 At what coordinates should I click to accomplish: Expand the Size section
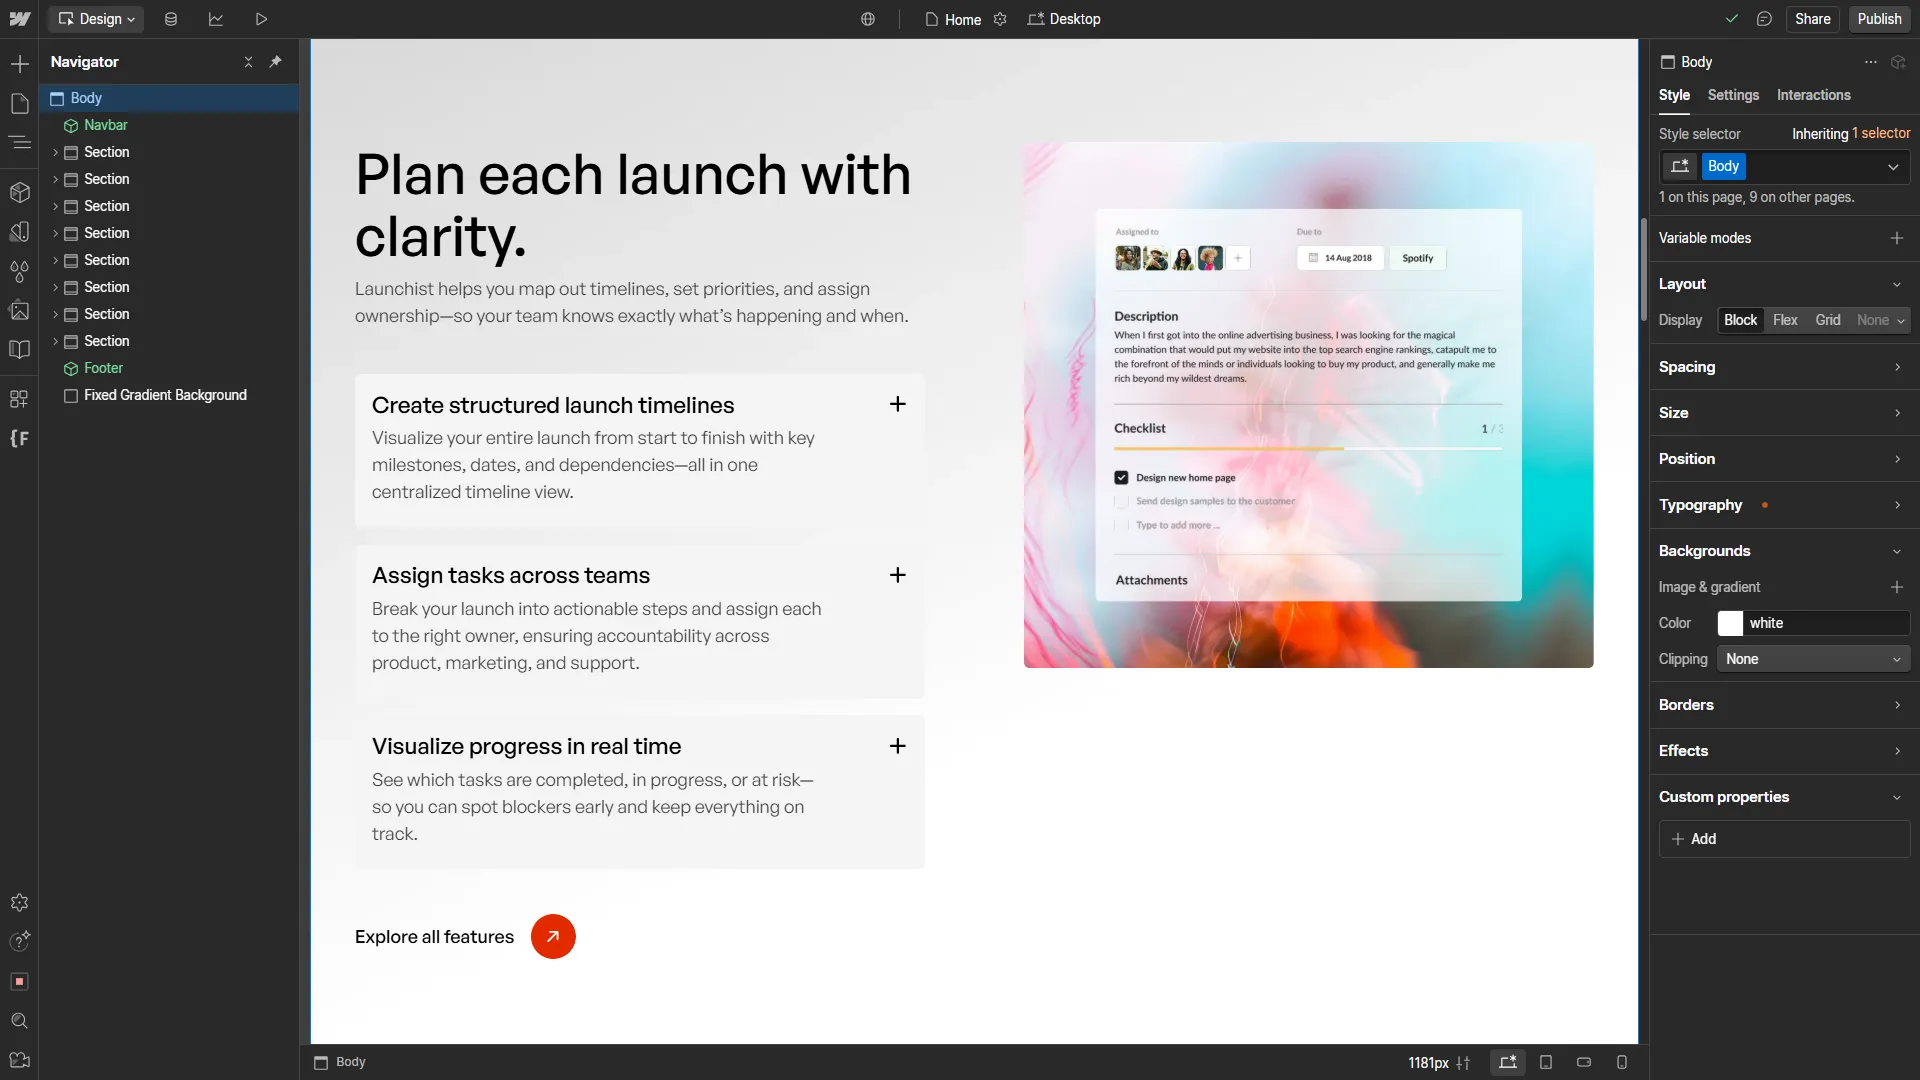1784,413
